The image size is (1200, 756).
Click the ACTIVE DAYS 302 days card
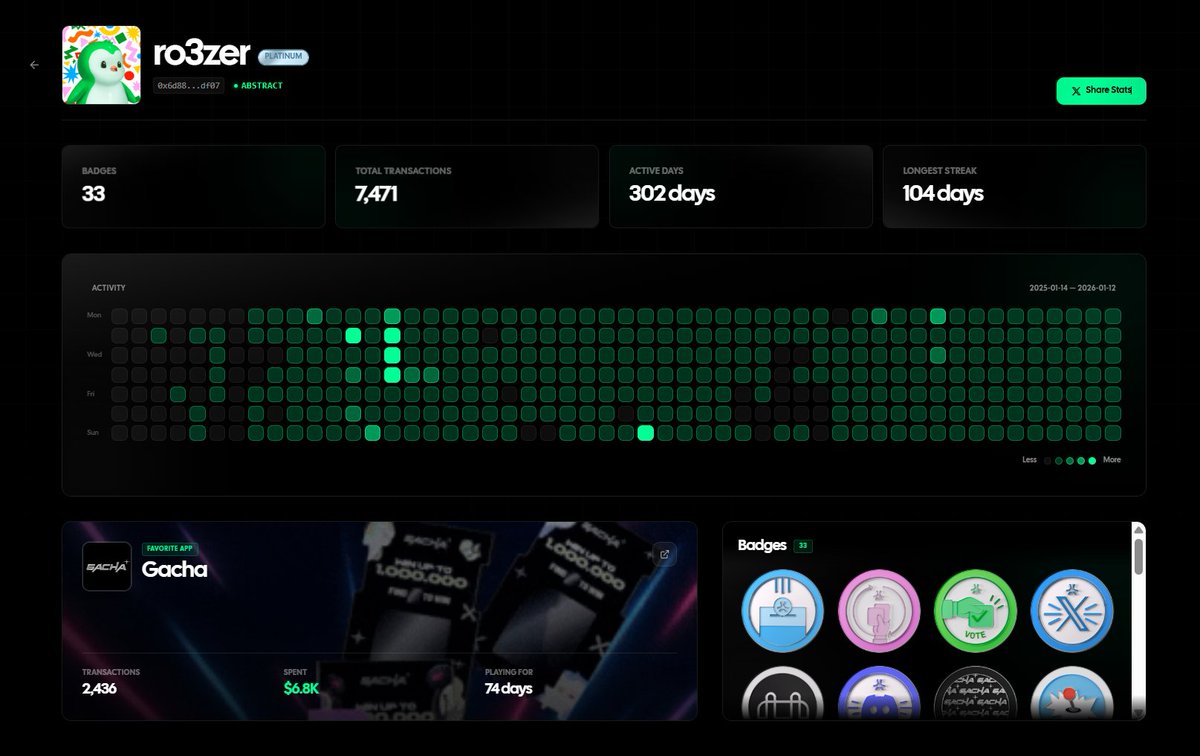[740, 186]
